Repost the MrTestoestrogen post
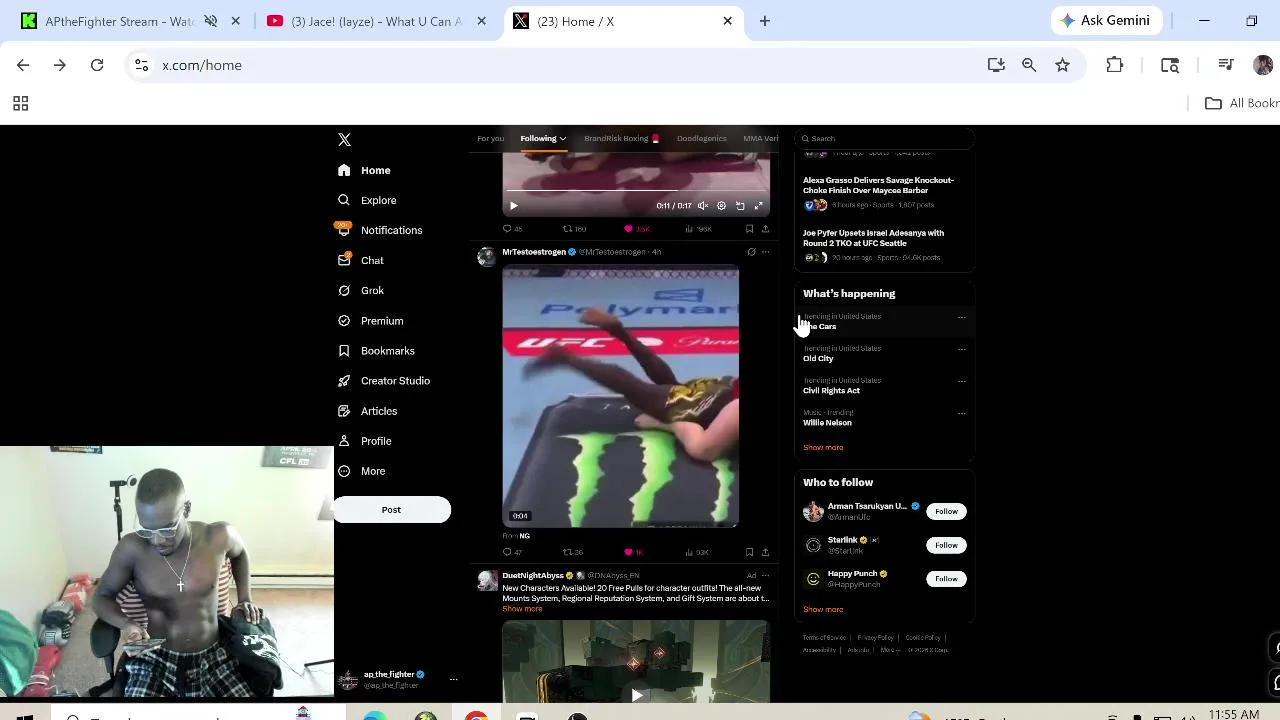 pyautogui.click(x=573, y=552)
